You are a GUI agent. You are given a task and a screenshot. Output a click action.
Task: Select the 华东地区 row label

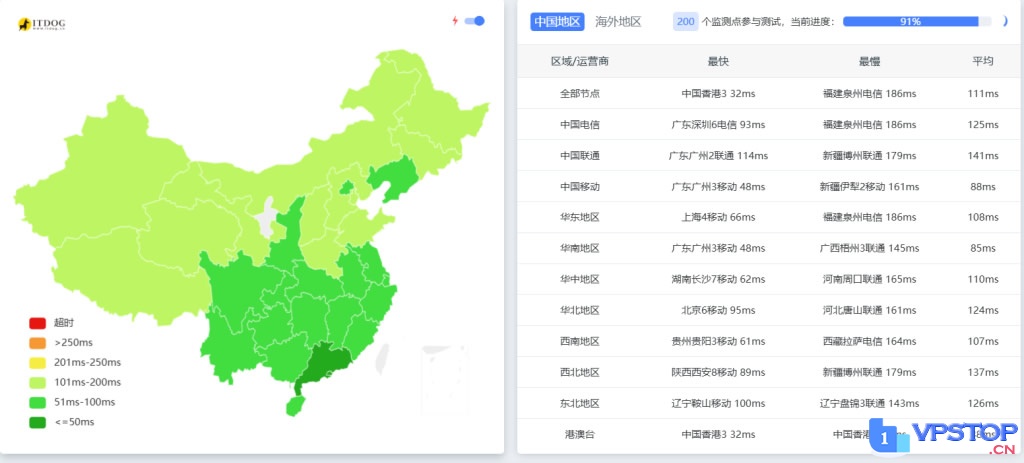580,217
